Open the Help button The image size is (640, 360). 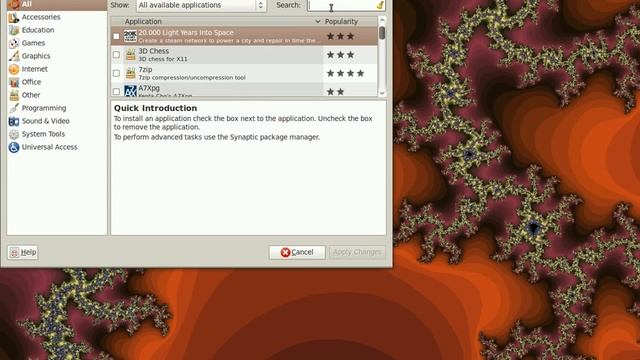tap(23, 252)
